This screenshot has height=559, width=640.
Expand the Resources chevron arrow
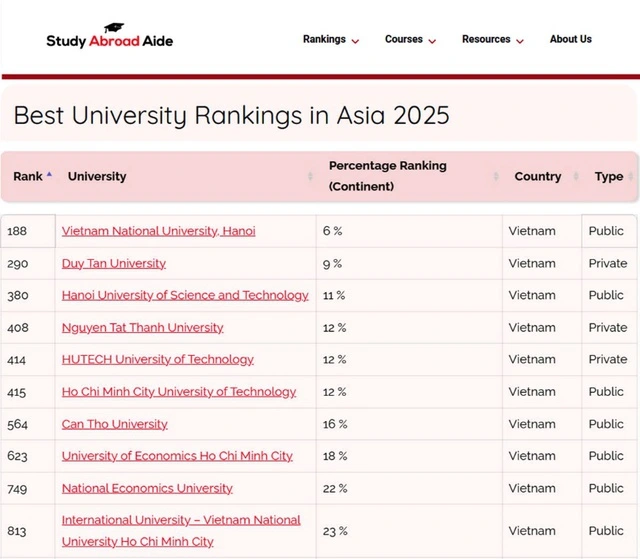520,41
